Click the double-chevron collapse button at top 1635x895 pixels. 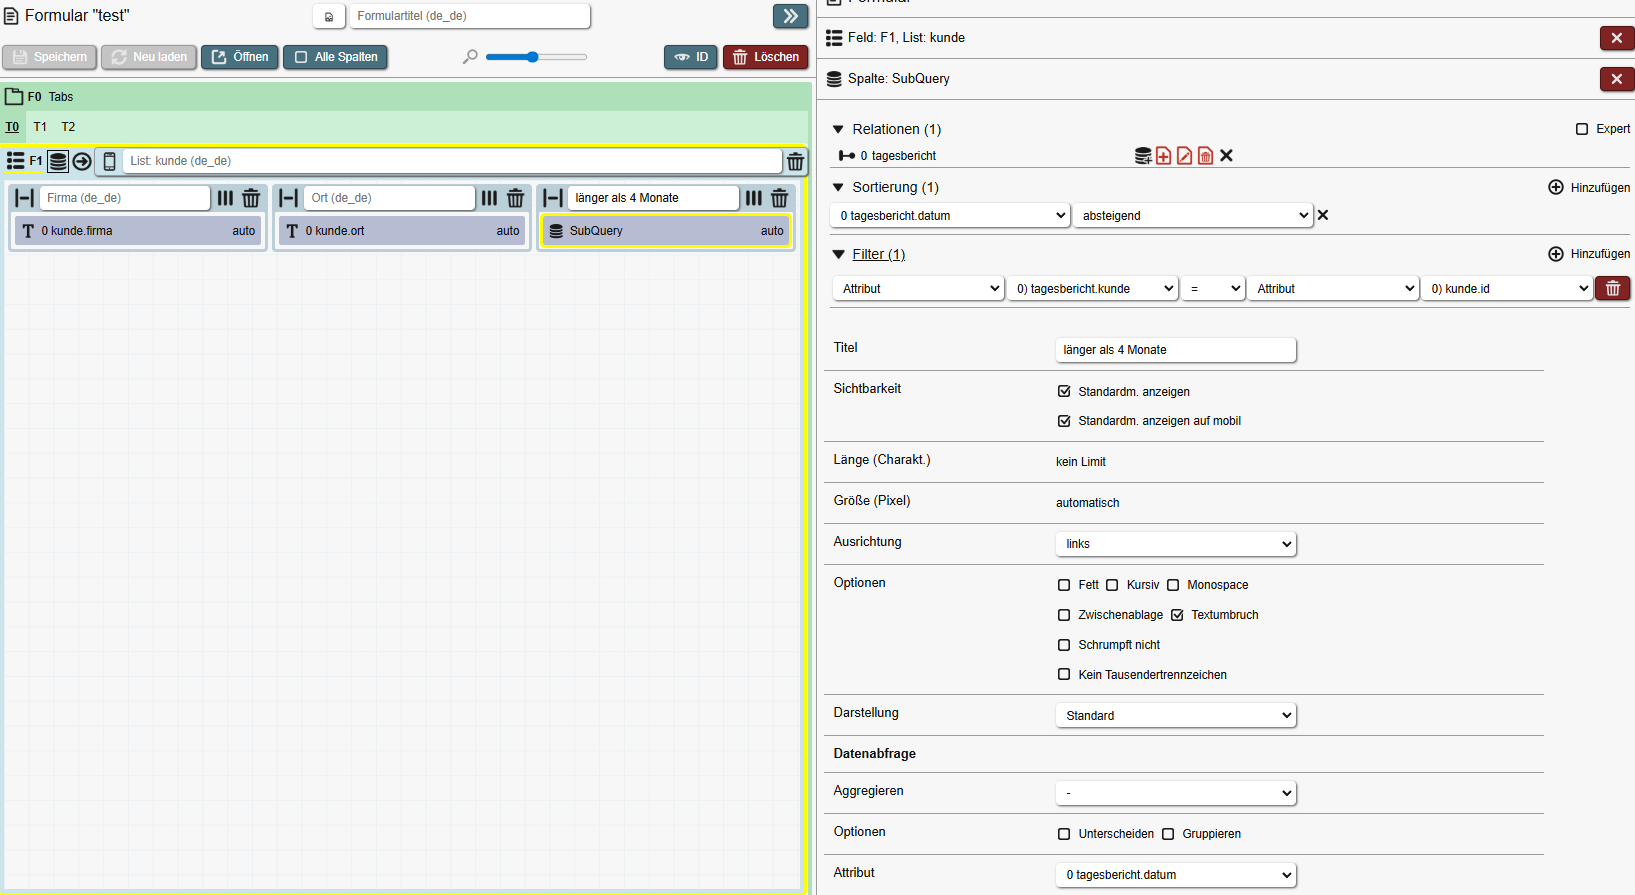(x=790, y=16)
